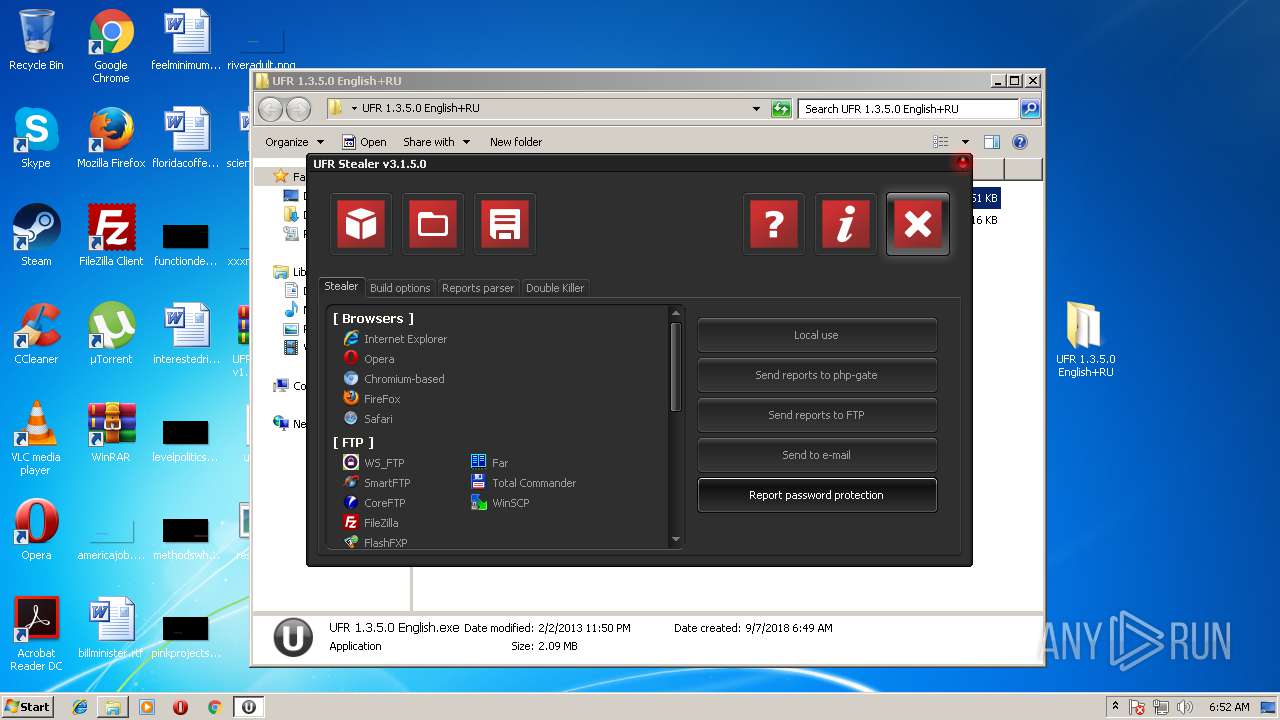Open help with the red question mark icon
This screenshot has width=1280, height=720.
773,224
